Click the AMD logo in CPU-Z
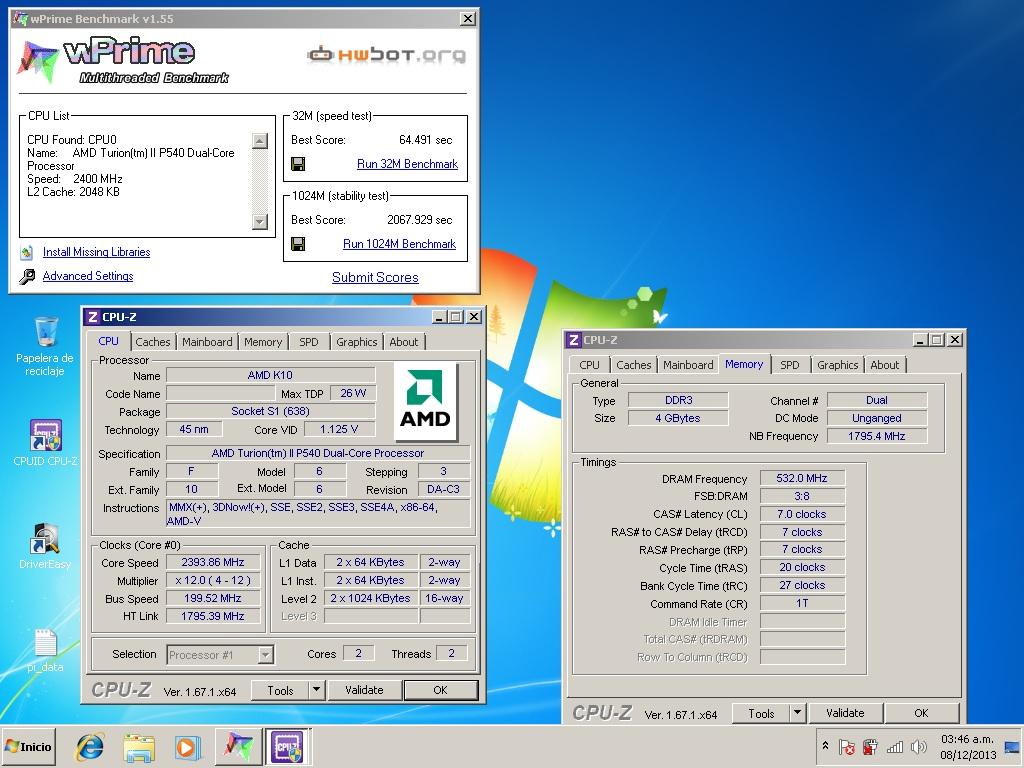 coord(425,400)
